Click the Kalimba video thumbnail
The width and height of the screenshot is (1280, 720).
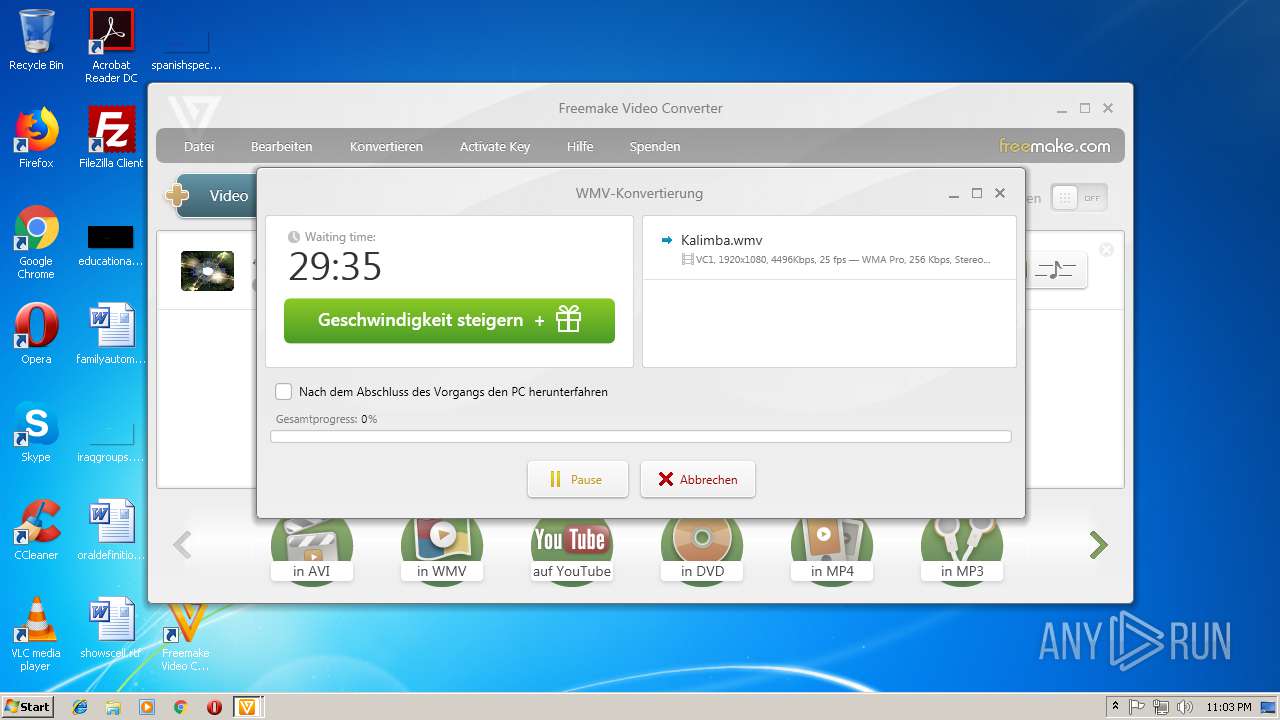coord(207,271)
